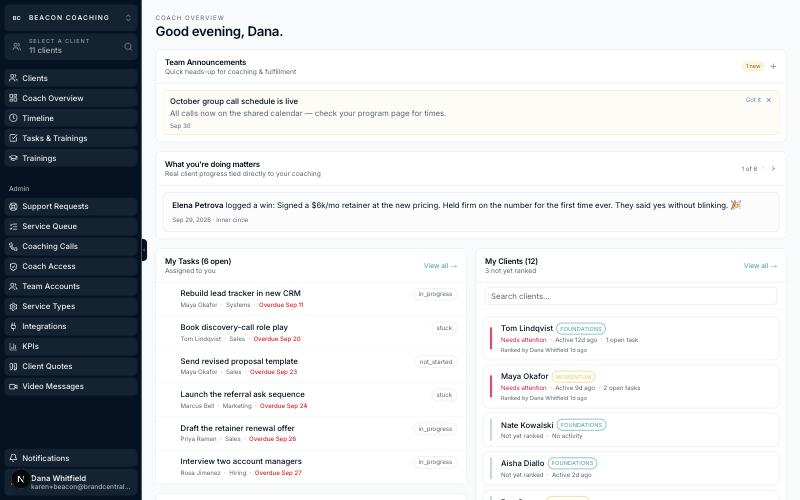This screenshot has height=500, width=800.
Task: Open Coach Access via its shield icon
Action: (x=13, y=266)
